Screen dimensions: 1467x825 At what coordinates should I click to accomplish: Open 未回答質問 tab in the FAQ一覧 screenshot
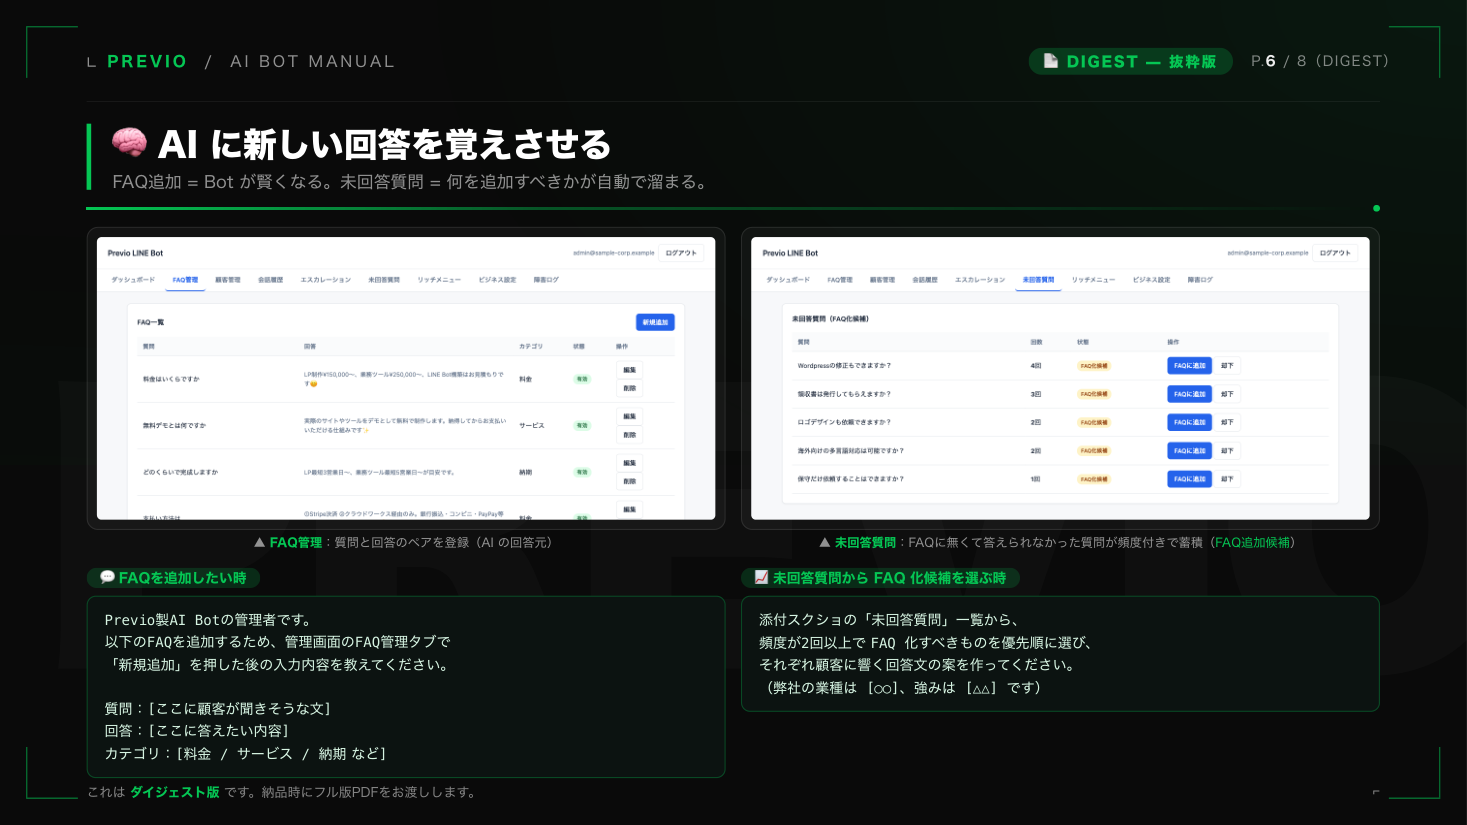pos(384,280)
